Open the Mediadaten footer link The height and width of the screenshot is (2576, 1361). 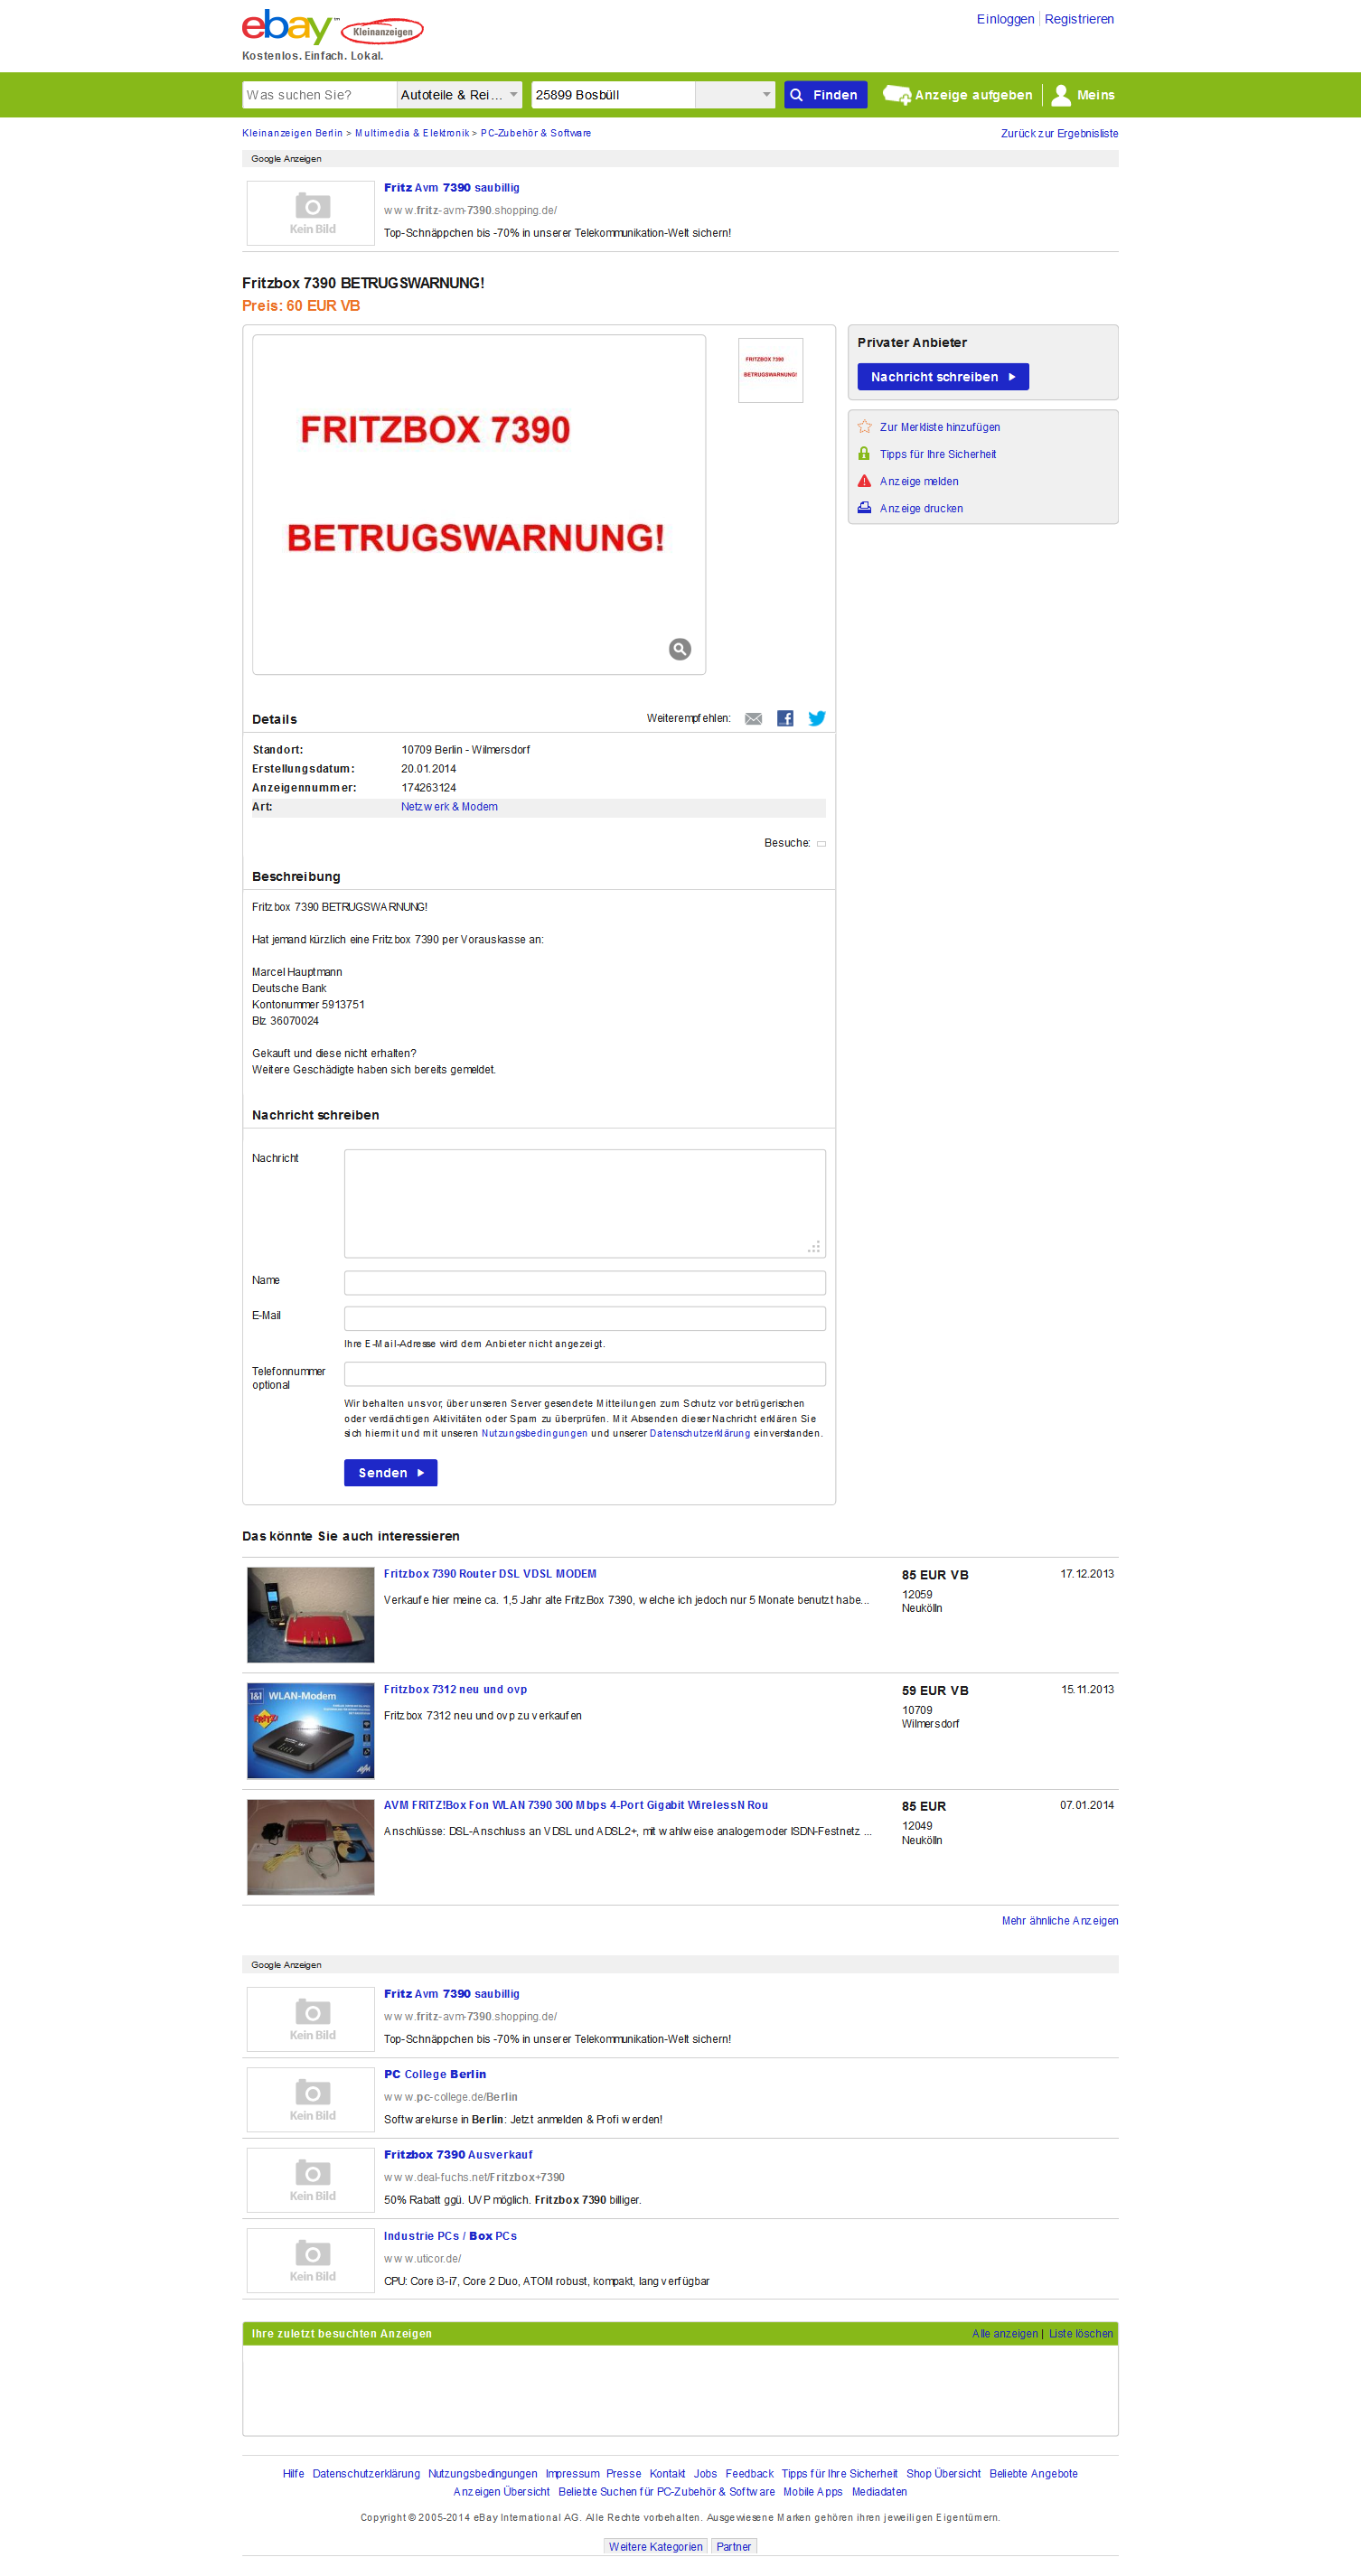click(x=879, y=2492)
